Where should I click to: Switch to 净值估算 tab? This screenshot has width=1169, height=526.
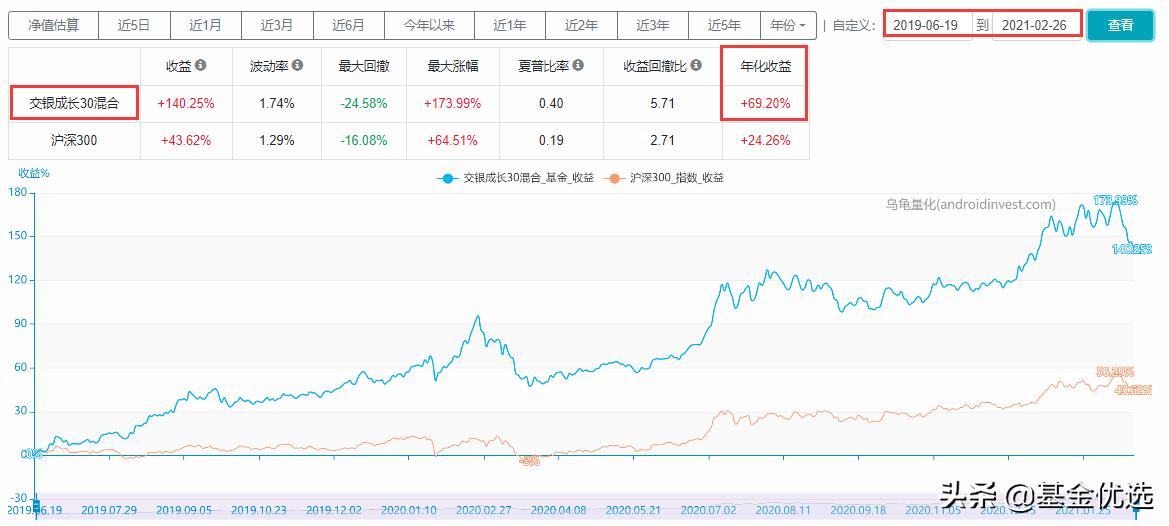pos(54,25)
